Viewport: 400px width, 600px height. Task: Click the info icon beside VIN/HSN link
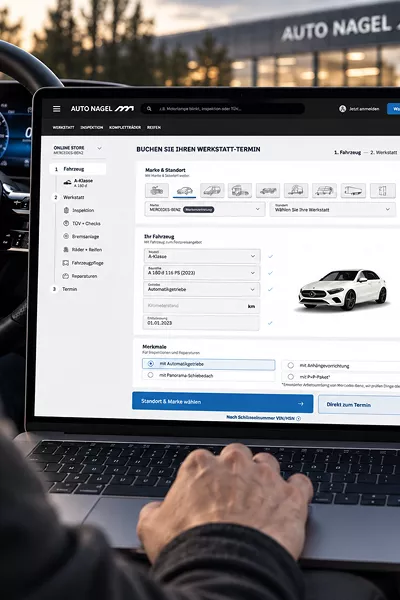click(x=299, y=418)
